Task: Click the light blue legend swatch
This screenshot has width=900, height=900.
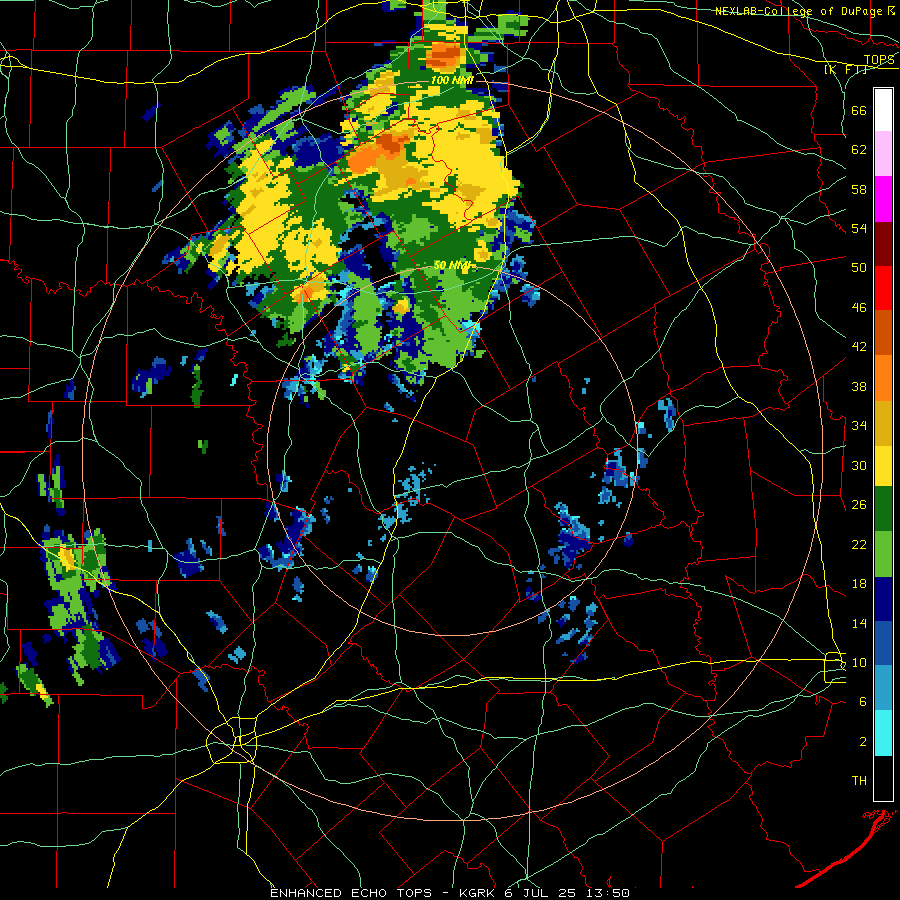Action: pos(883,688)
